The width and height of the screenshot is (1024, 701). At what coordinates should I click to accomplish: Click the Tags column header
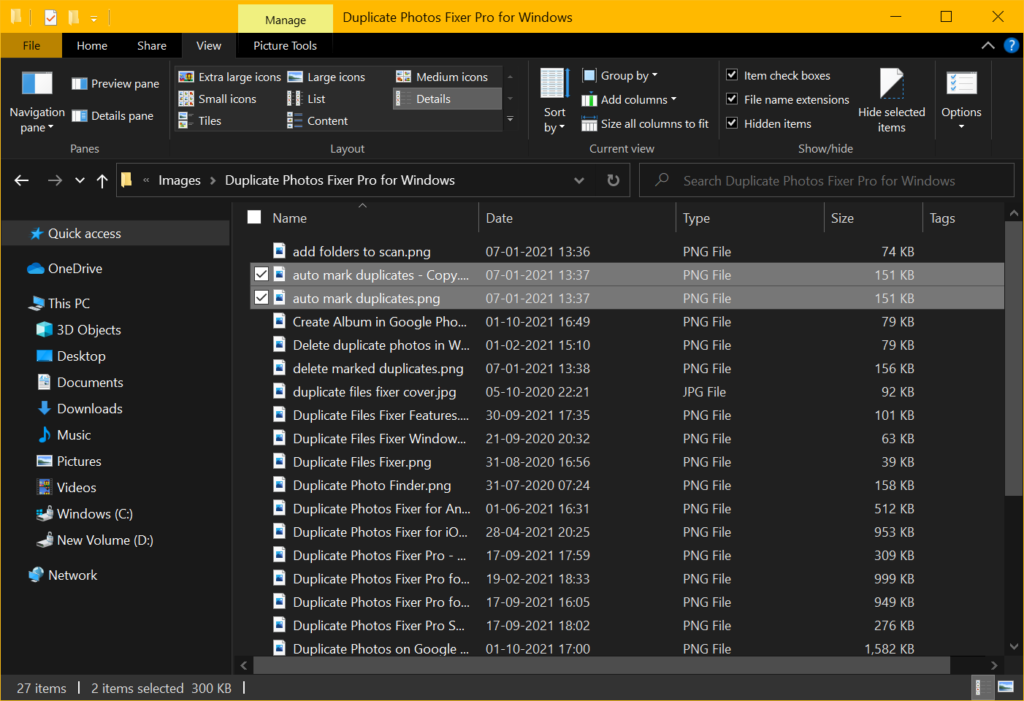(963, 218)
